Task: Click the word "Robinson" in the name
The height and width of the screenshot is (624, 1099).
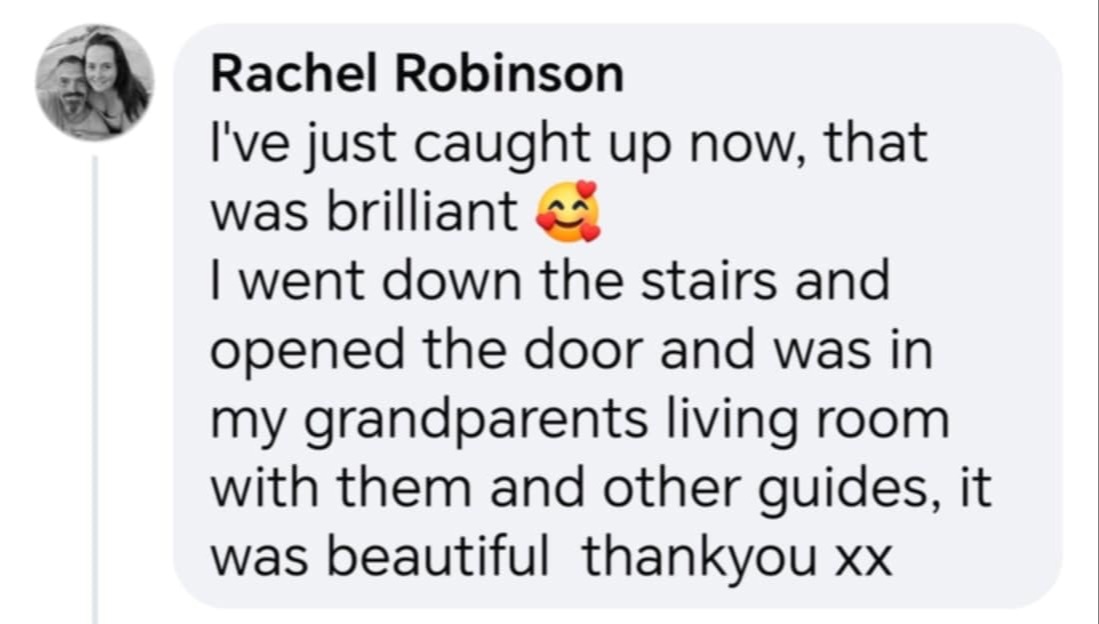Action: pos(510,74)
